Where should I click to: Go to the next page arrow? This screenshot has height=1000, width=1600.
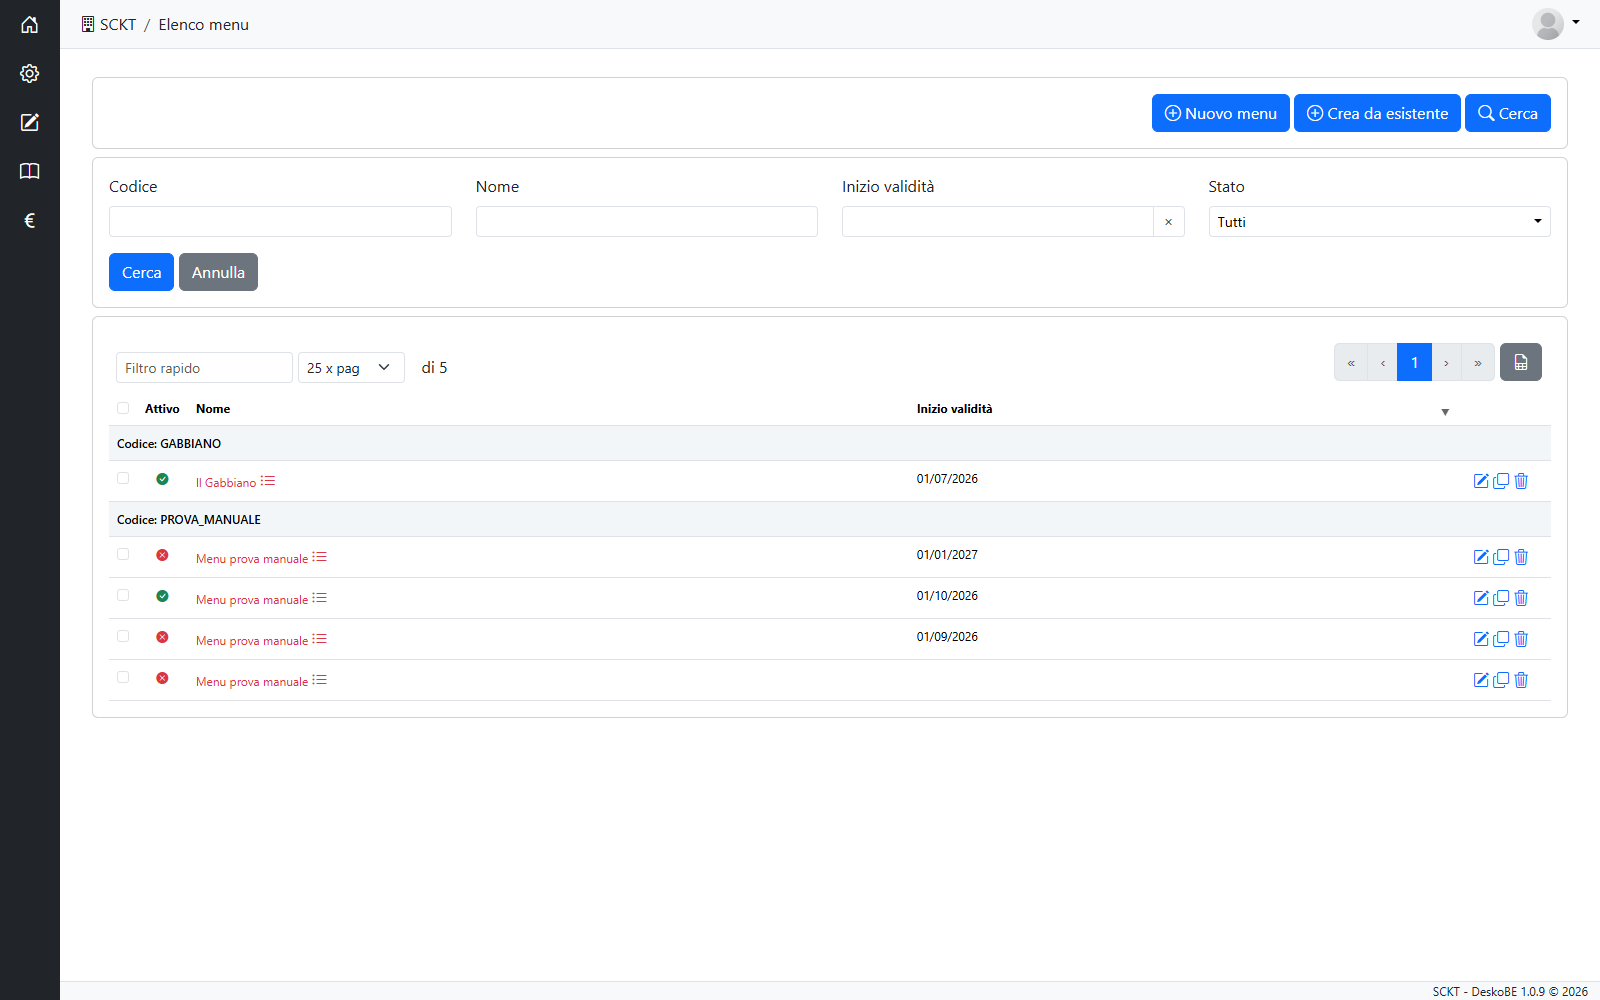pyautogui.click(x=1446, y=362)
